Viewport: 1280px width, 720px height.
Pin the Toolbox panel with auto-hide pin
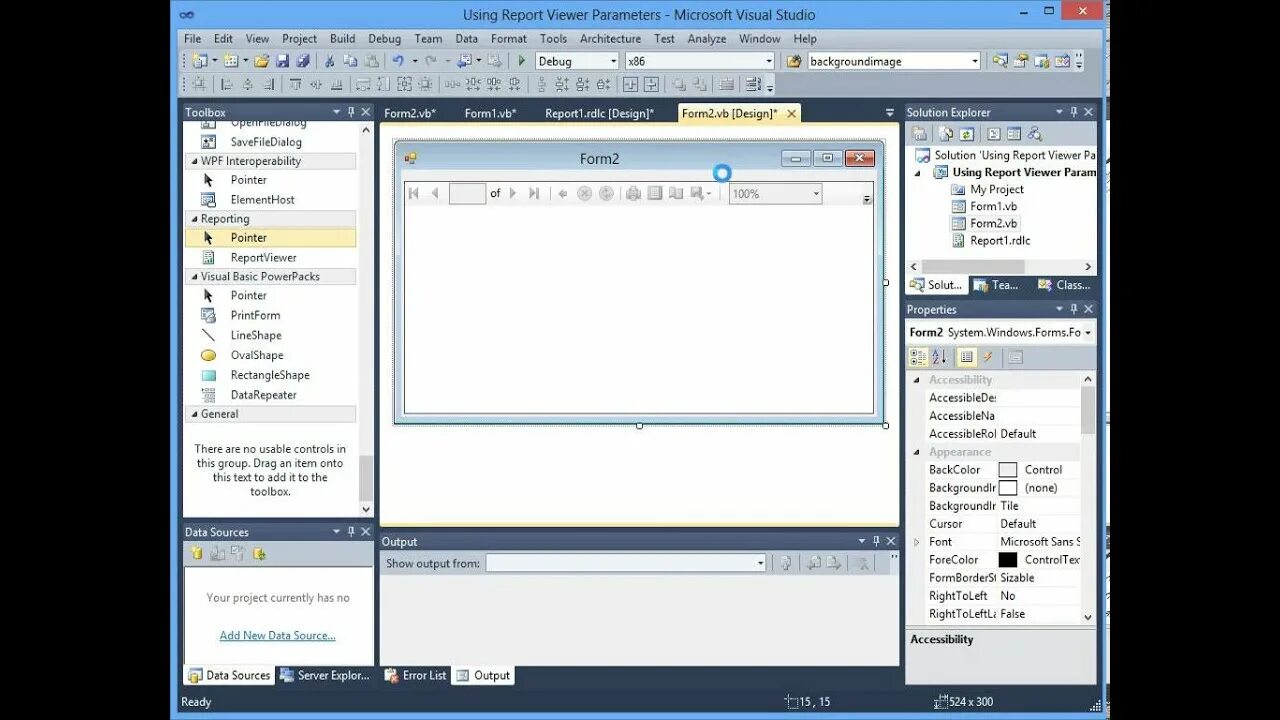(351, 112)
